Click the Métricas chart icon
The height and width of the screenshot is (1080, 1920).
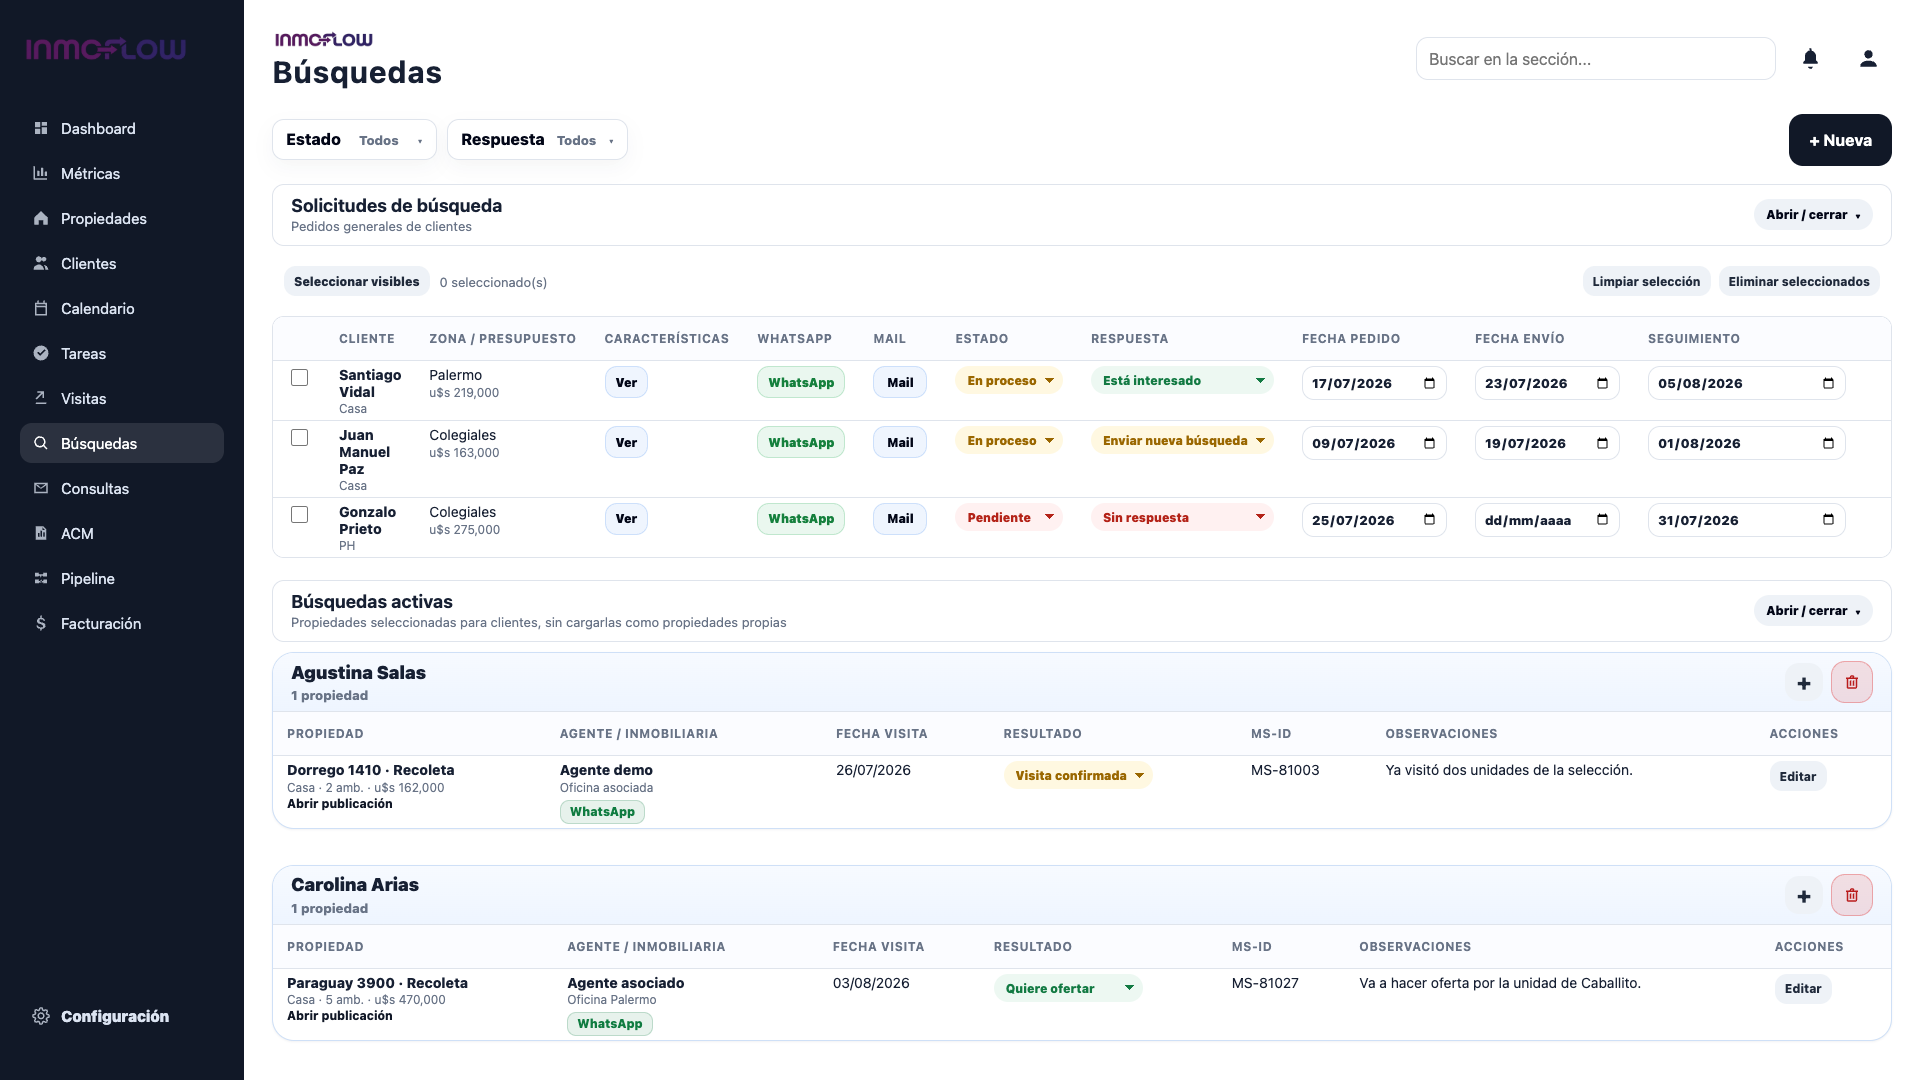pyautogui.click(x=41, y=173)
